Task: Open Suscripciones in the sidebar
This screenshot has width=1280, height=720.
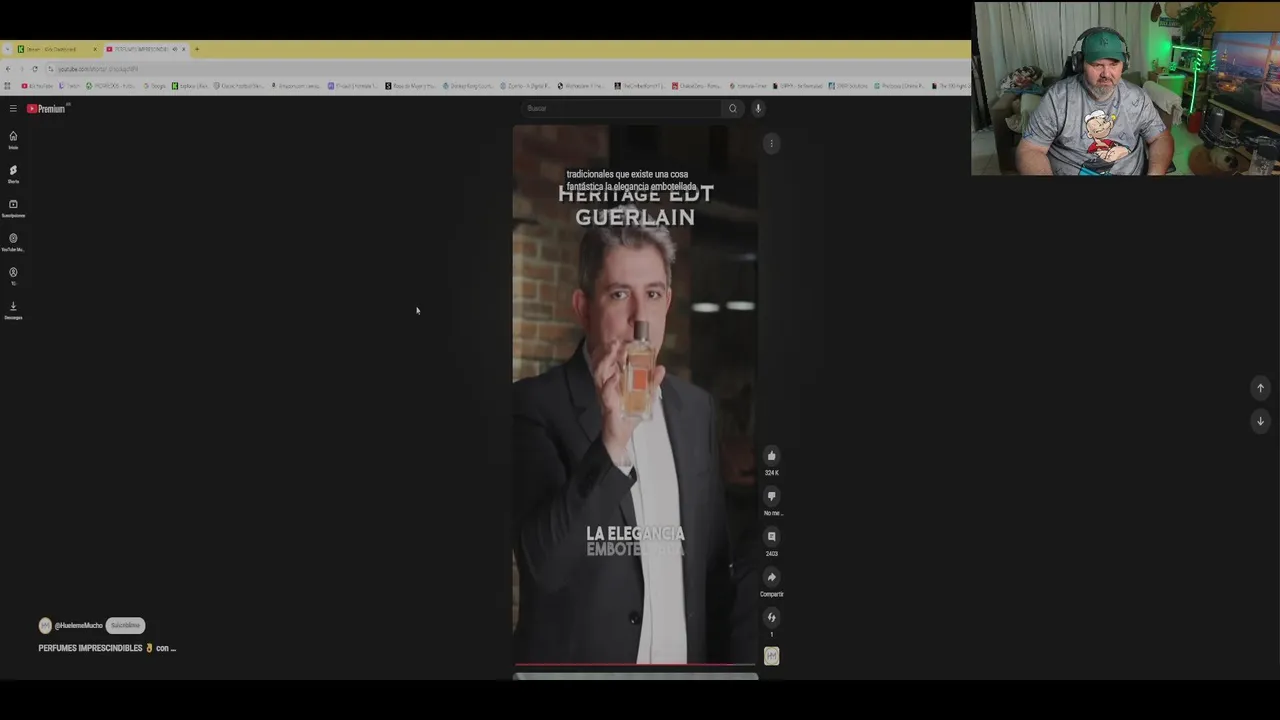Action: point(13,208)
